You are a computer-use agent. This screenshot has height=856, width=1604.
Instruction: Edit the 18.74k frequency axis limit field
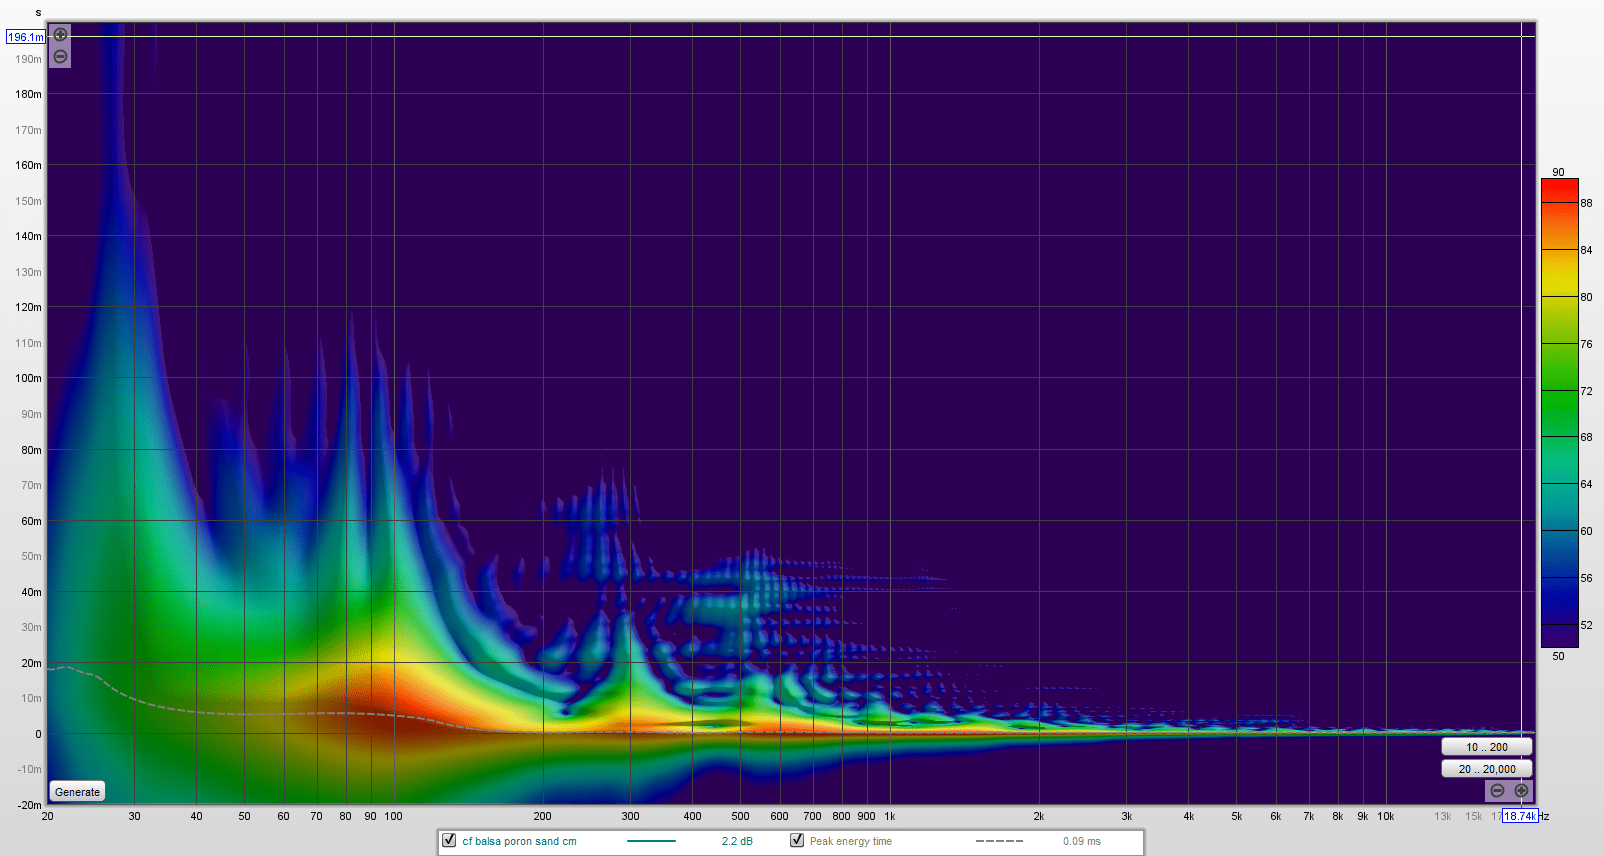point(1520,816)
